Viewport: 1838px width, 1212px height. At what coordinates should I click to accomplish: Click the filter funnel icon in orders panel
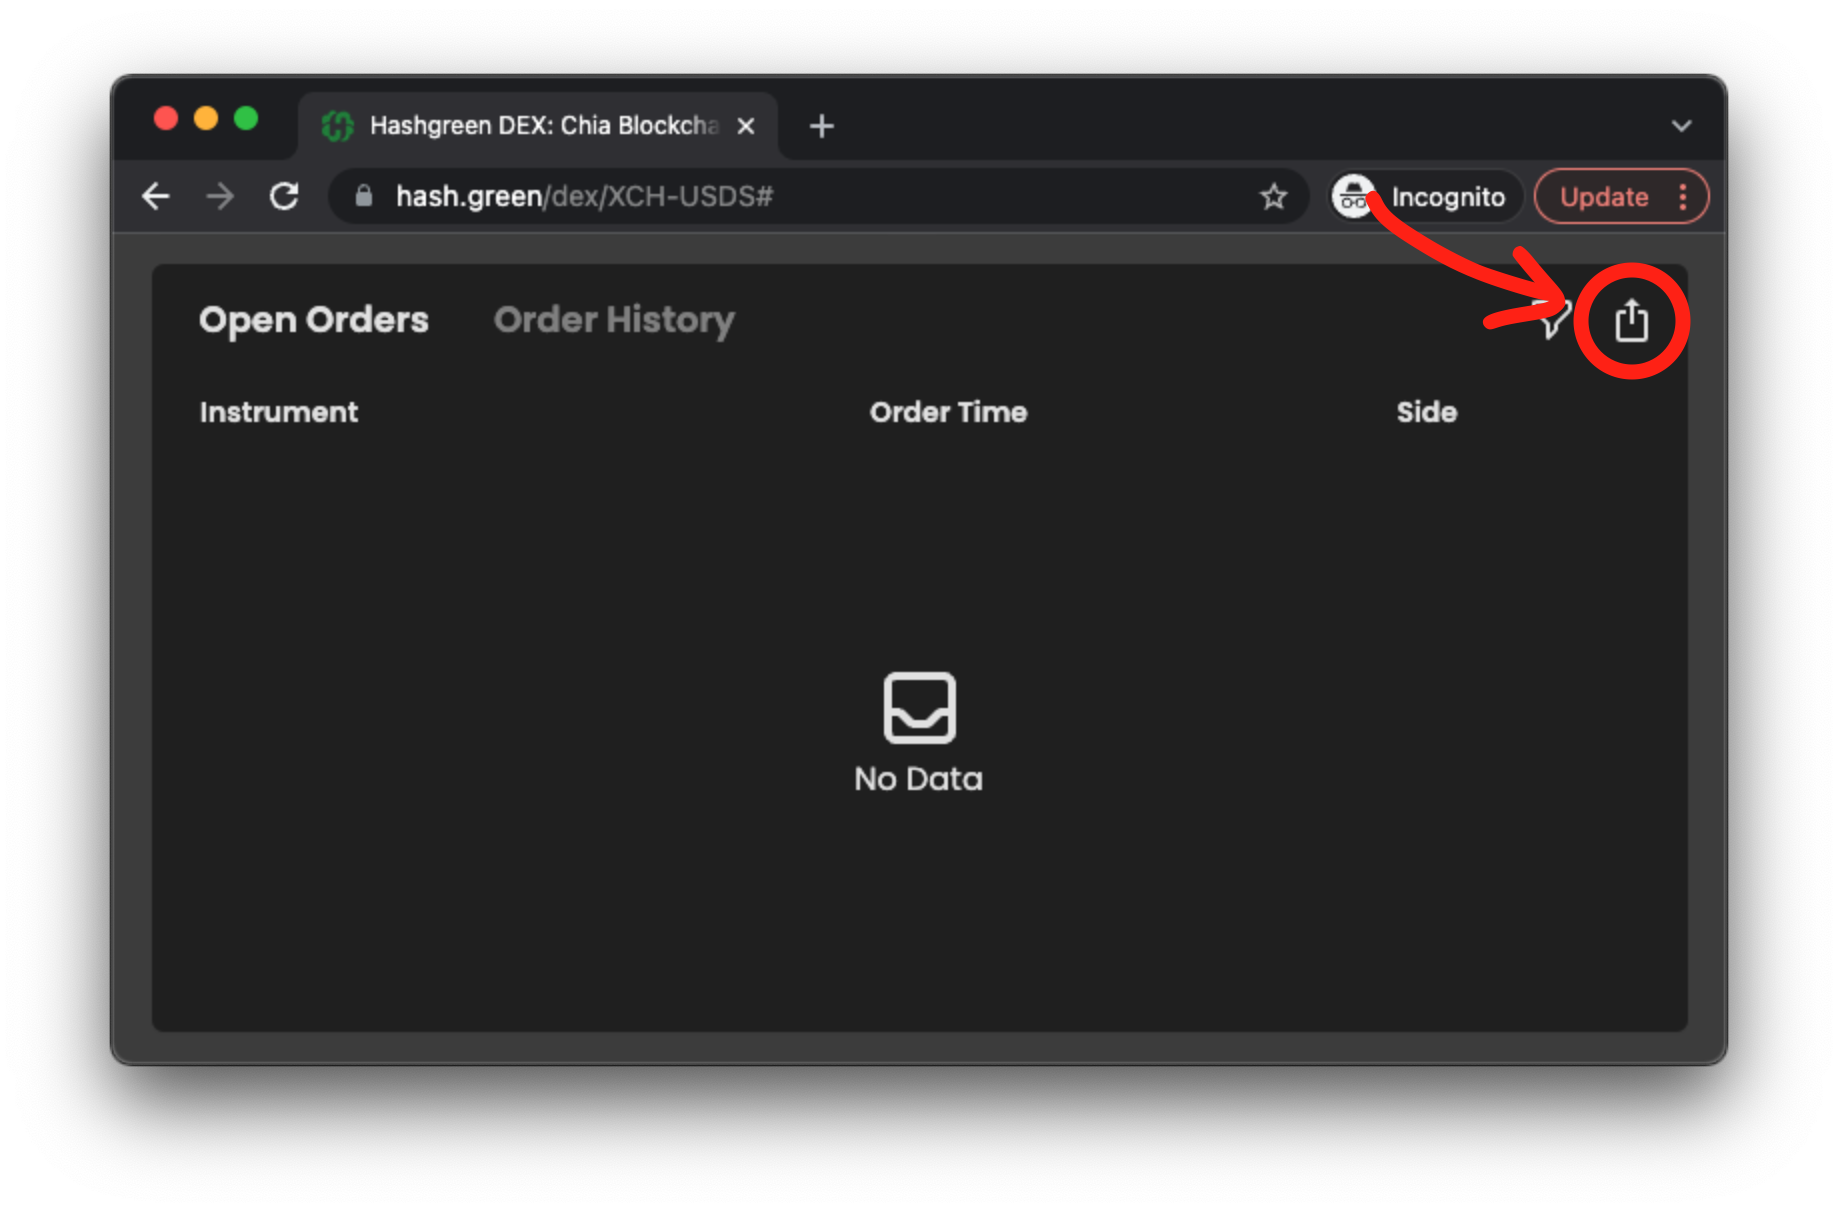pos(1552,320)
